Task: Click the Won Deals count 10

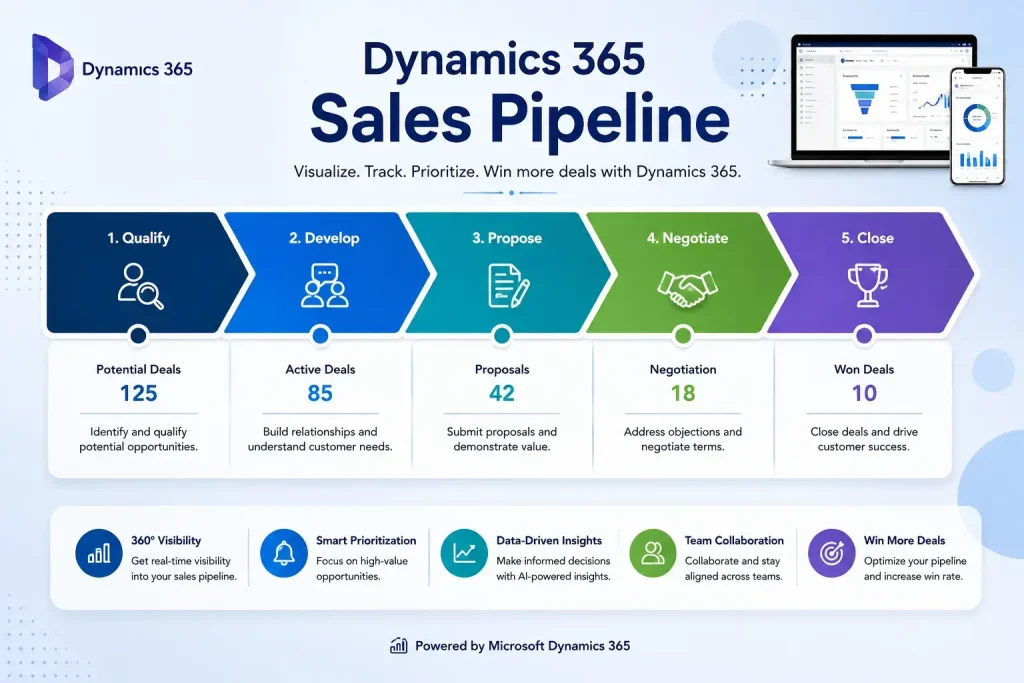Action: [x=864, y=393]
